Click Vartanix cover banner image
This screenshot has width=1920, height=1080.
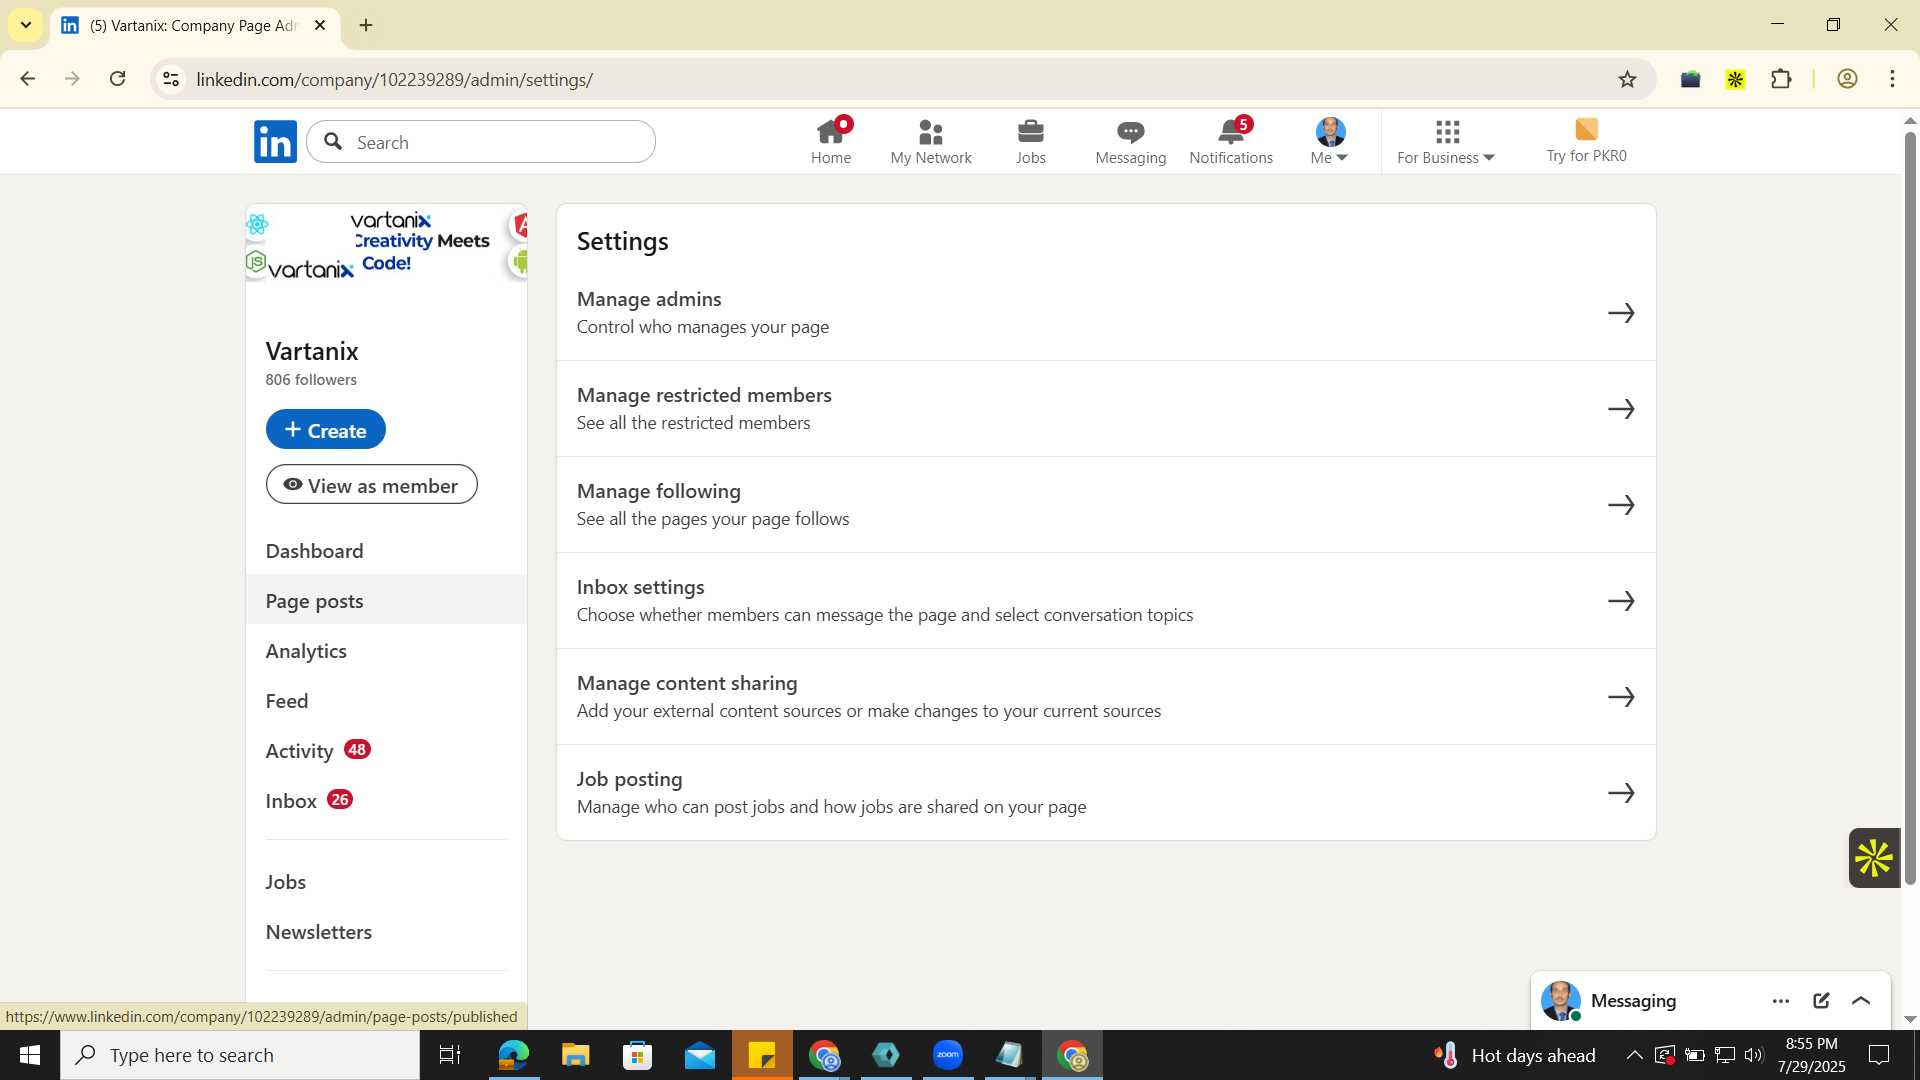tap(386, 243)
